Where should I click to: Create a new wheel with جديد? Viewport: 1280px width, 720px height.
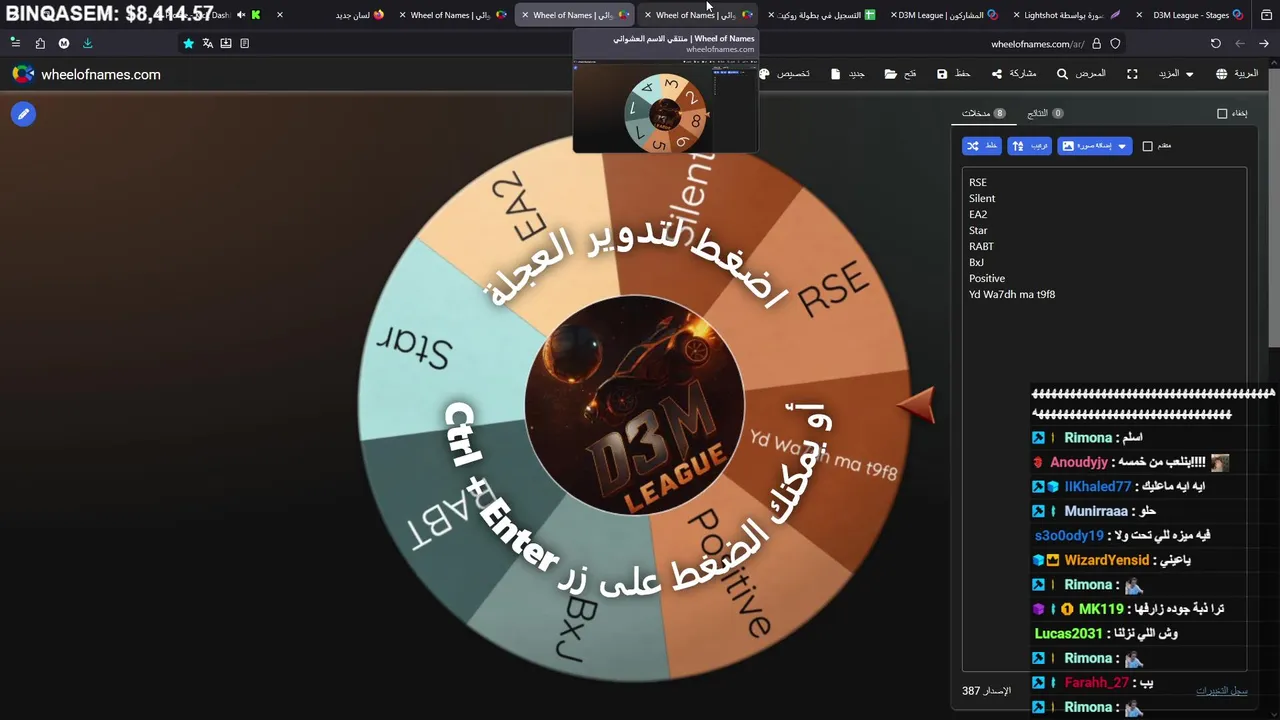point(848,74)
